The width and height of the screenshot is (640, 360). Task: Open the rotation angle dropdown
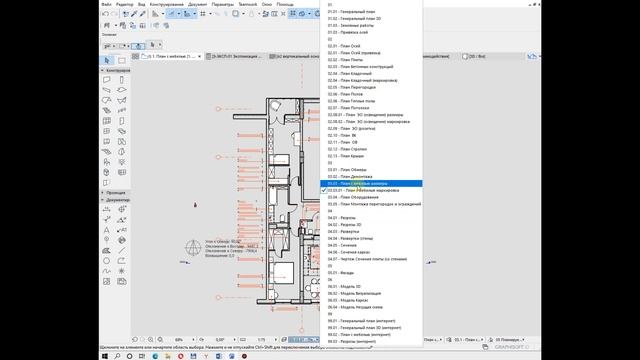(x=234, y=340)
